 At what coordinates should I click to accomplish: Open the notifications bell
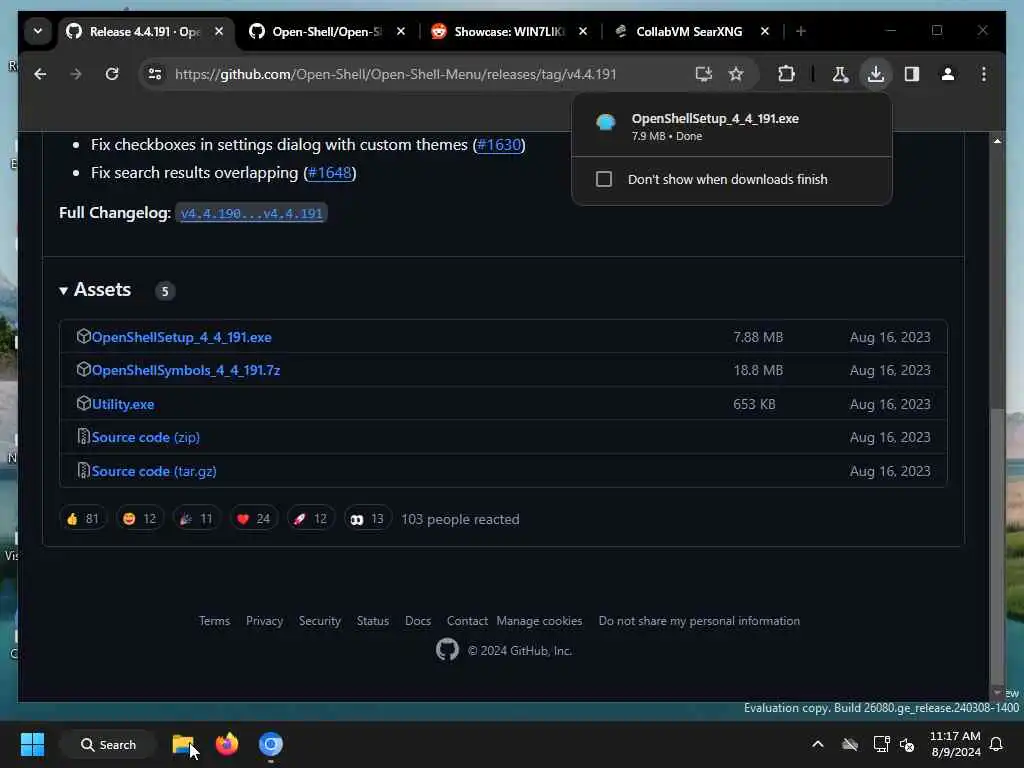[996, 744]
